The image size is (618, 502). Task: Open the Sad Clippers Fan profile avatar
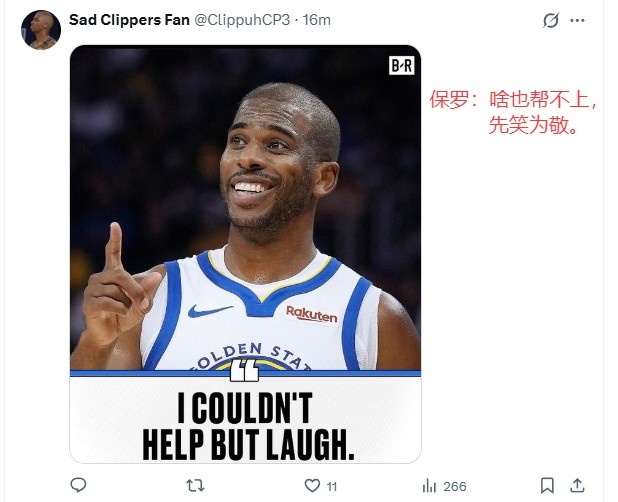click(41, 30)
